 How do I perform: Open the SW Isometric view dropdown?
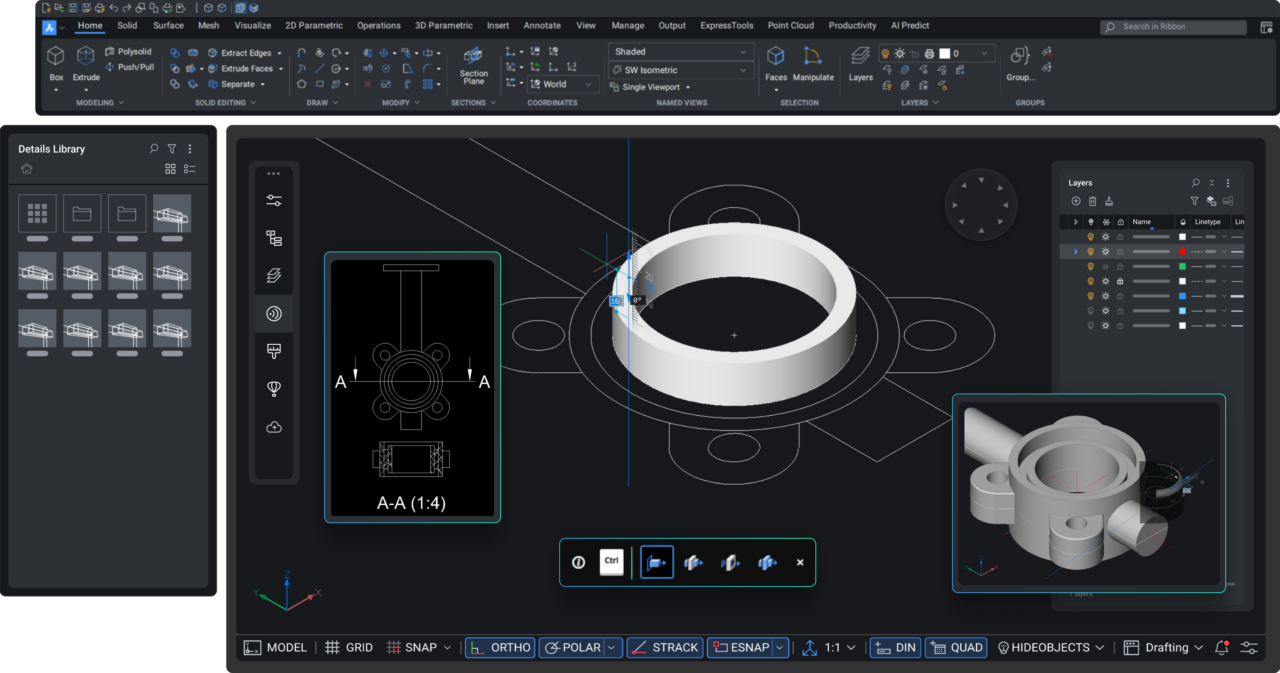point(681,70)
